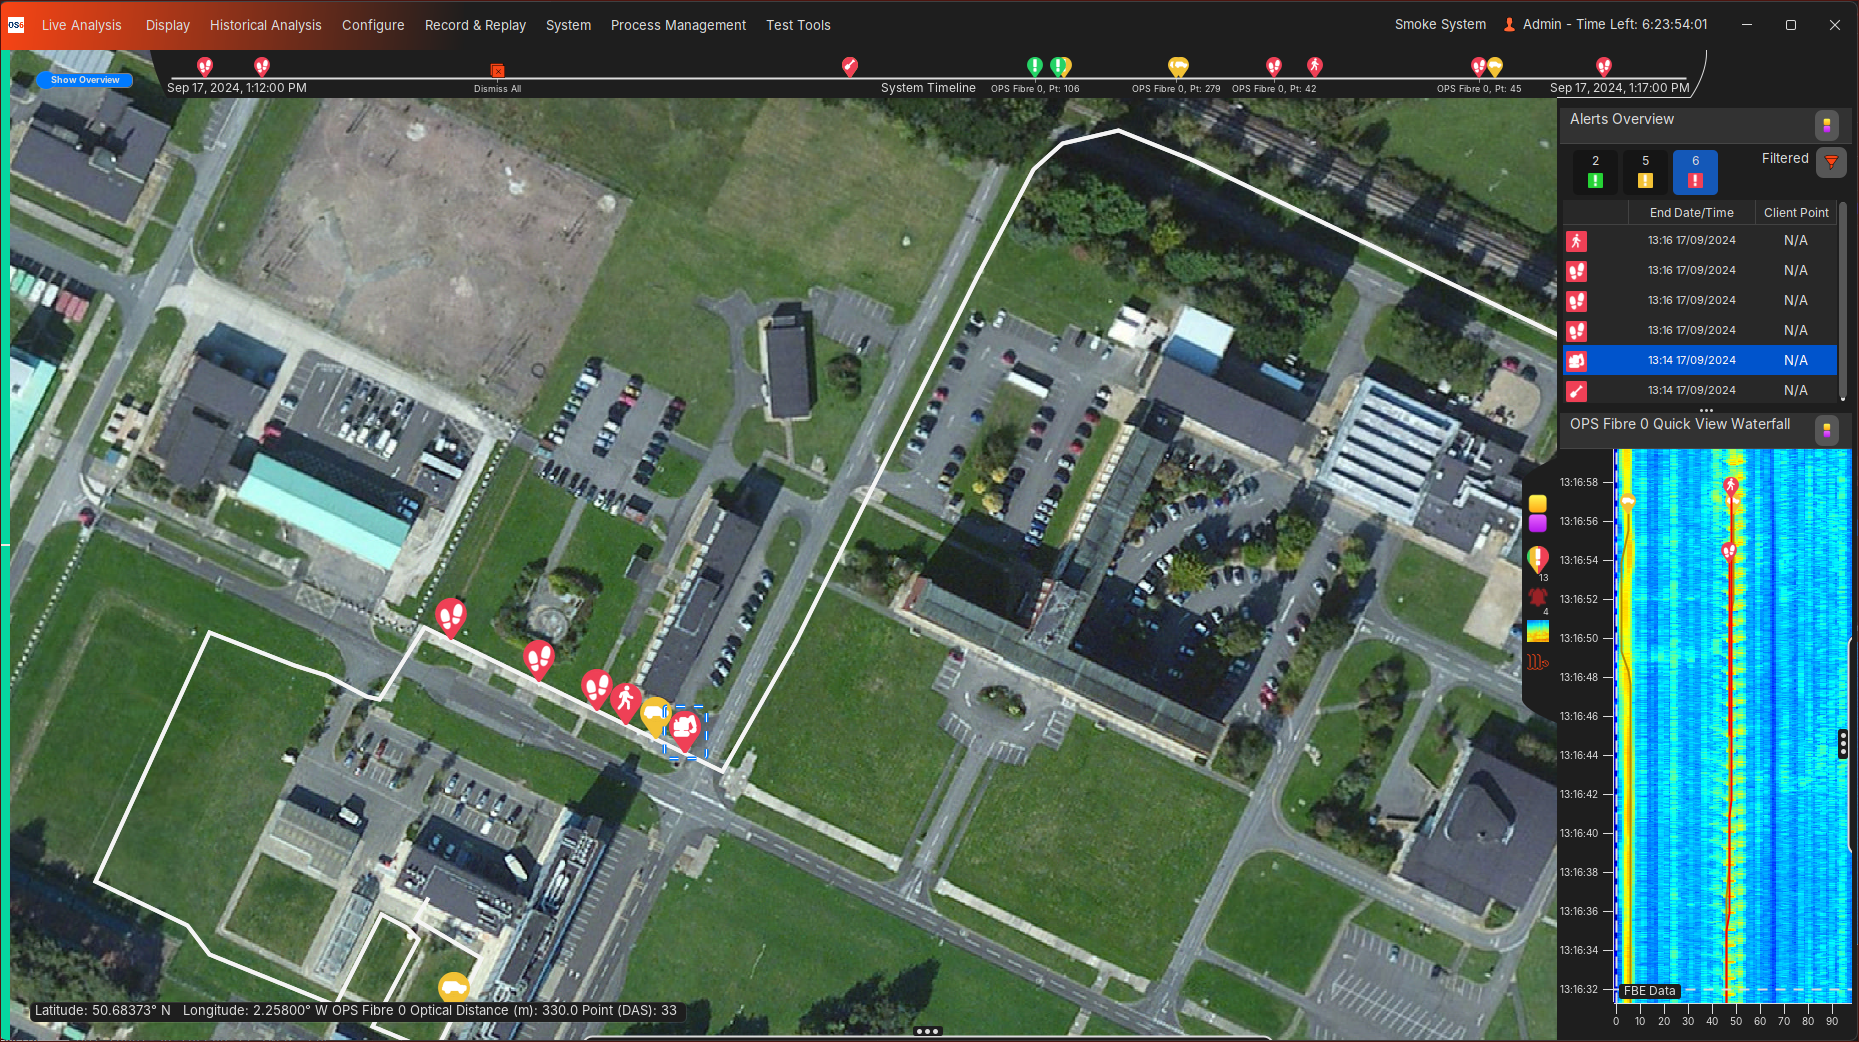Open the Historical Analysis menu
This screenshot has height=1042, width=1859.
(265, 25)
